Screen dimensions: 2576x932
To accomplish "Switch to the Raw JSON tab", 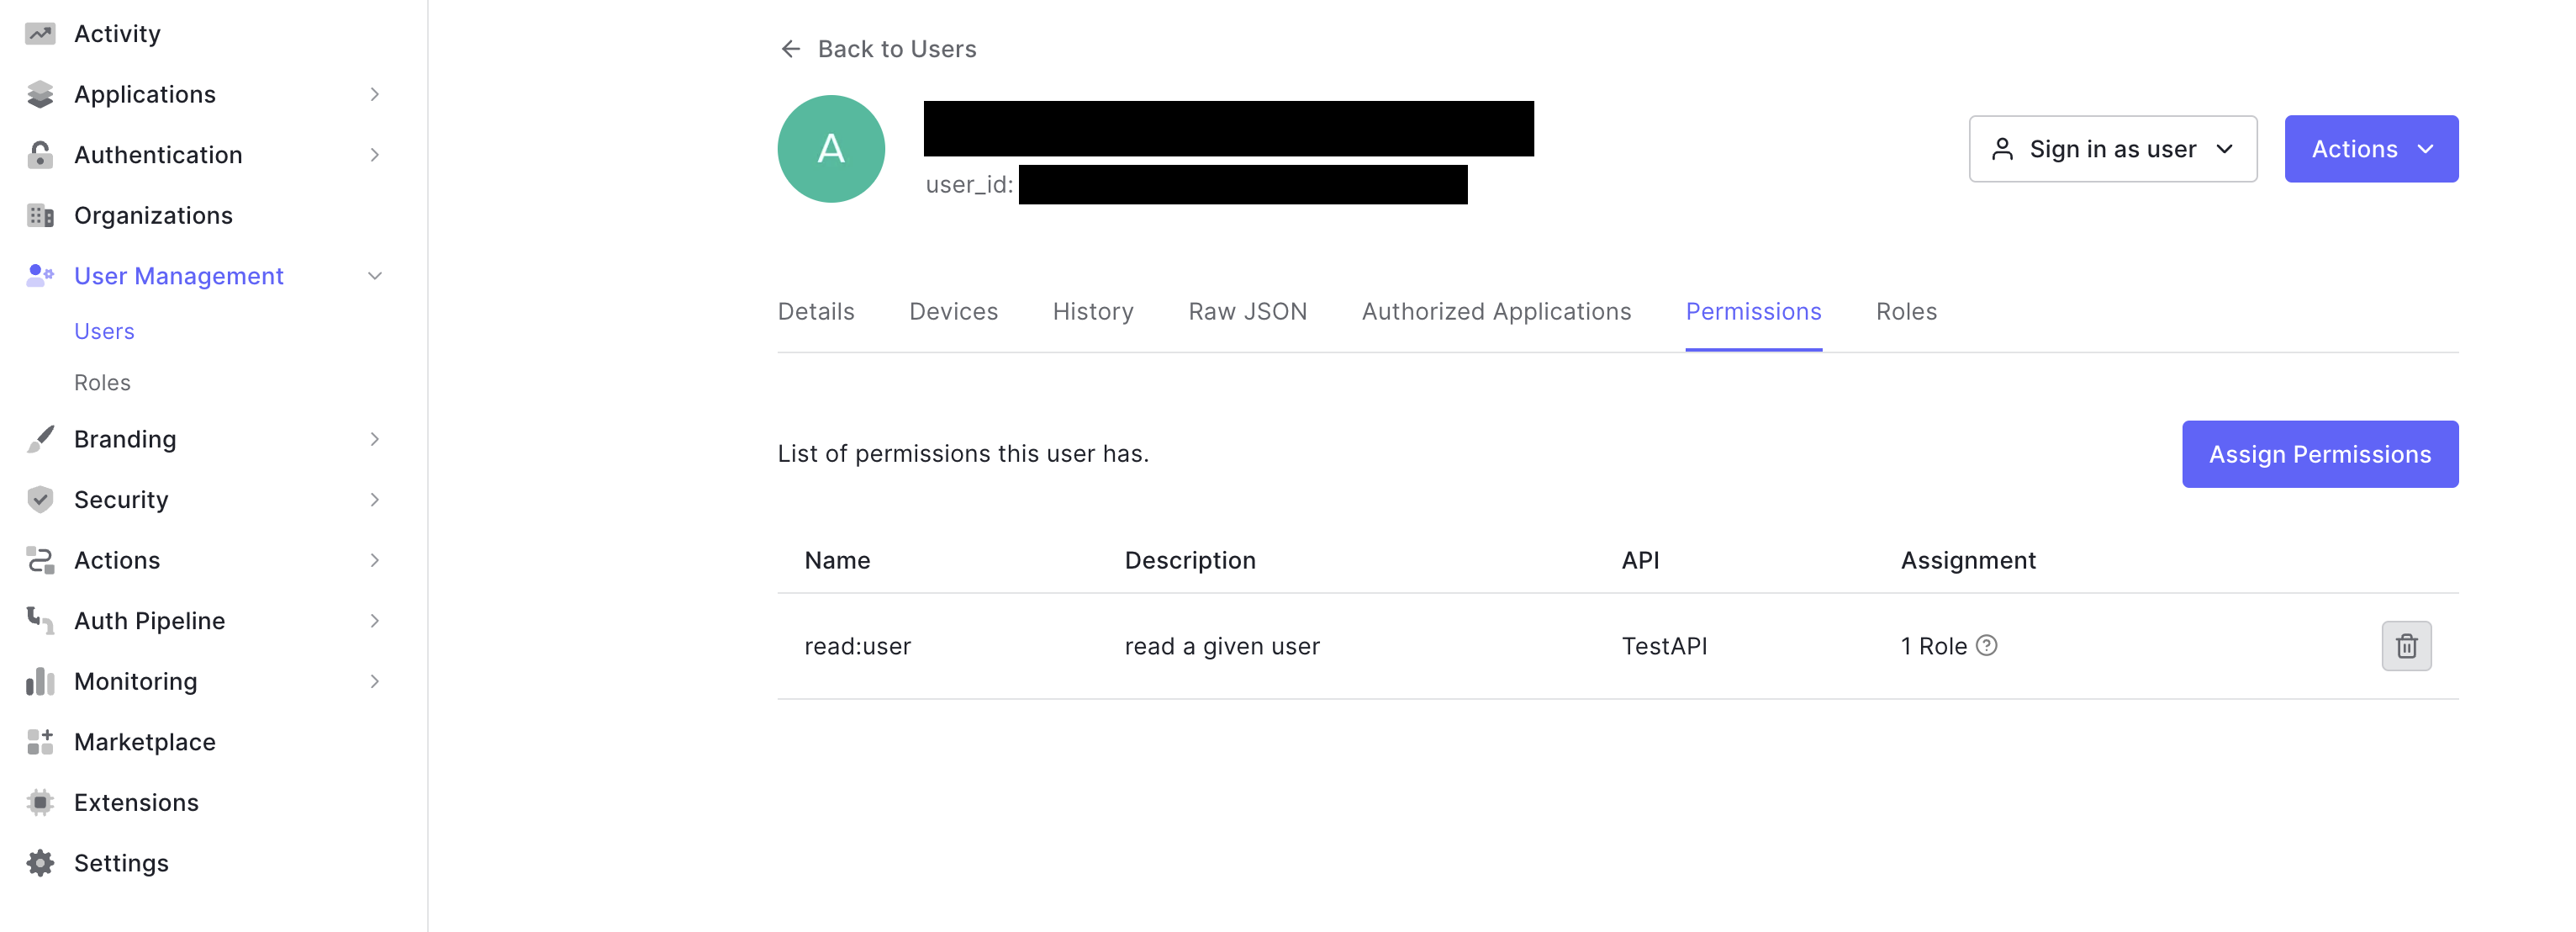I will [1247, 310].
